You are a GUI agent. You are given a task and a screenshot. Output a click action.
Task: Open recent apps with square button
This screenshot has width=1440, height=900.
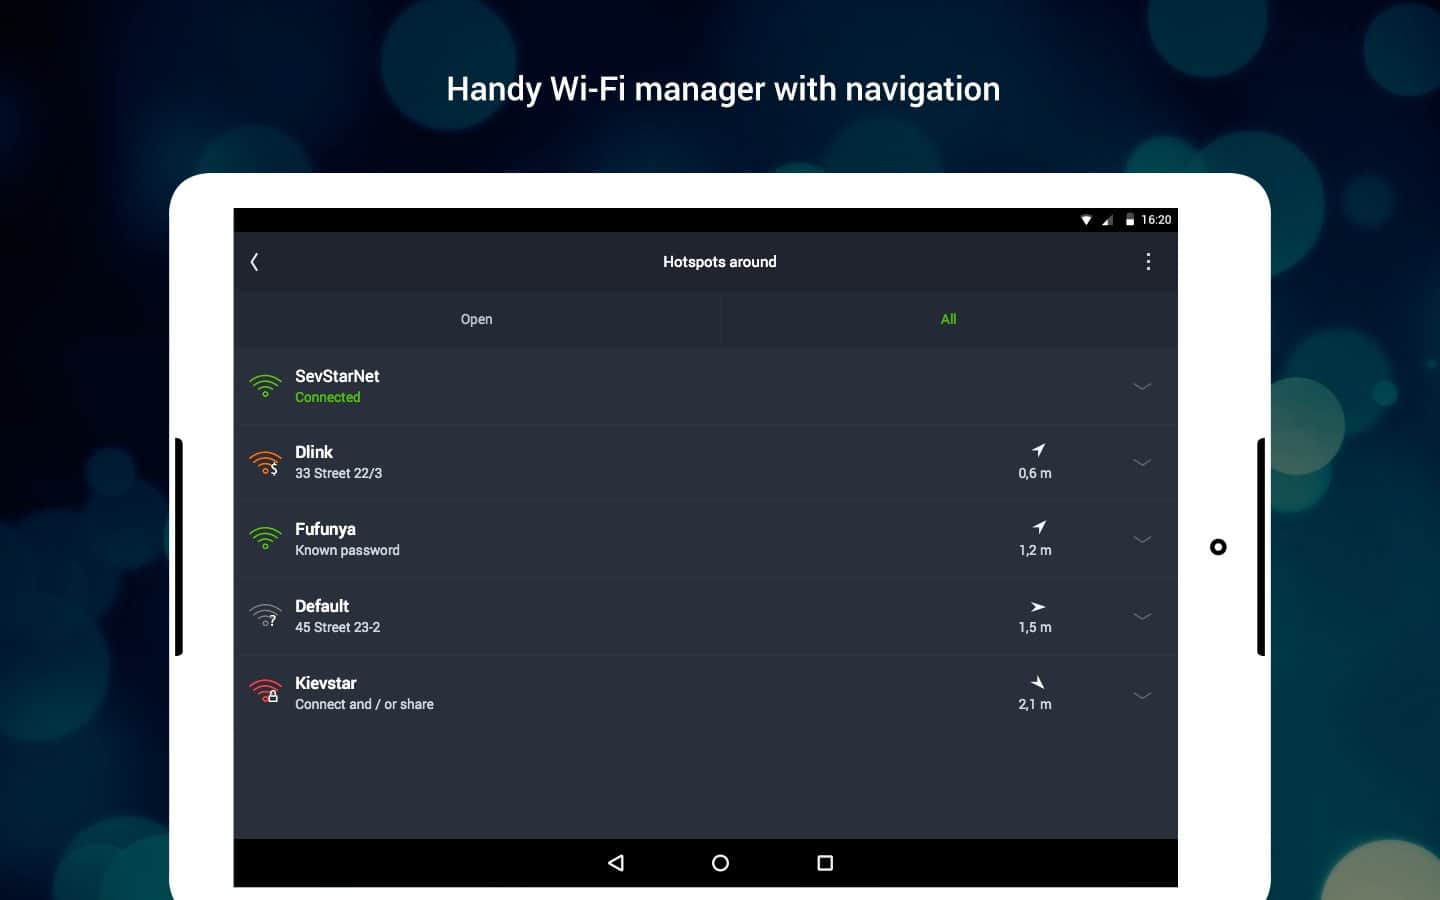tap(824, 863)
